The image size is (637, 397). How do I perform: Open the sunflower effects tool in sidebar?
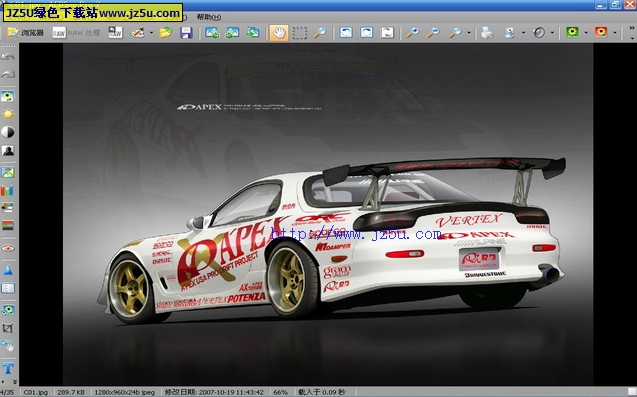8,310
